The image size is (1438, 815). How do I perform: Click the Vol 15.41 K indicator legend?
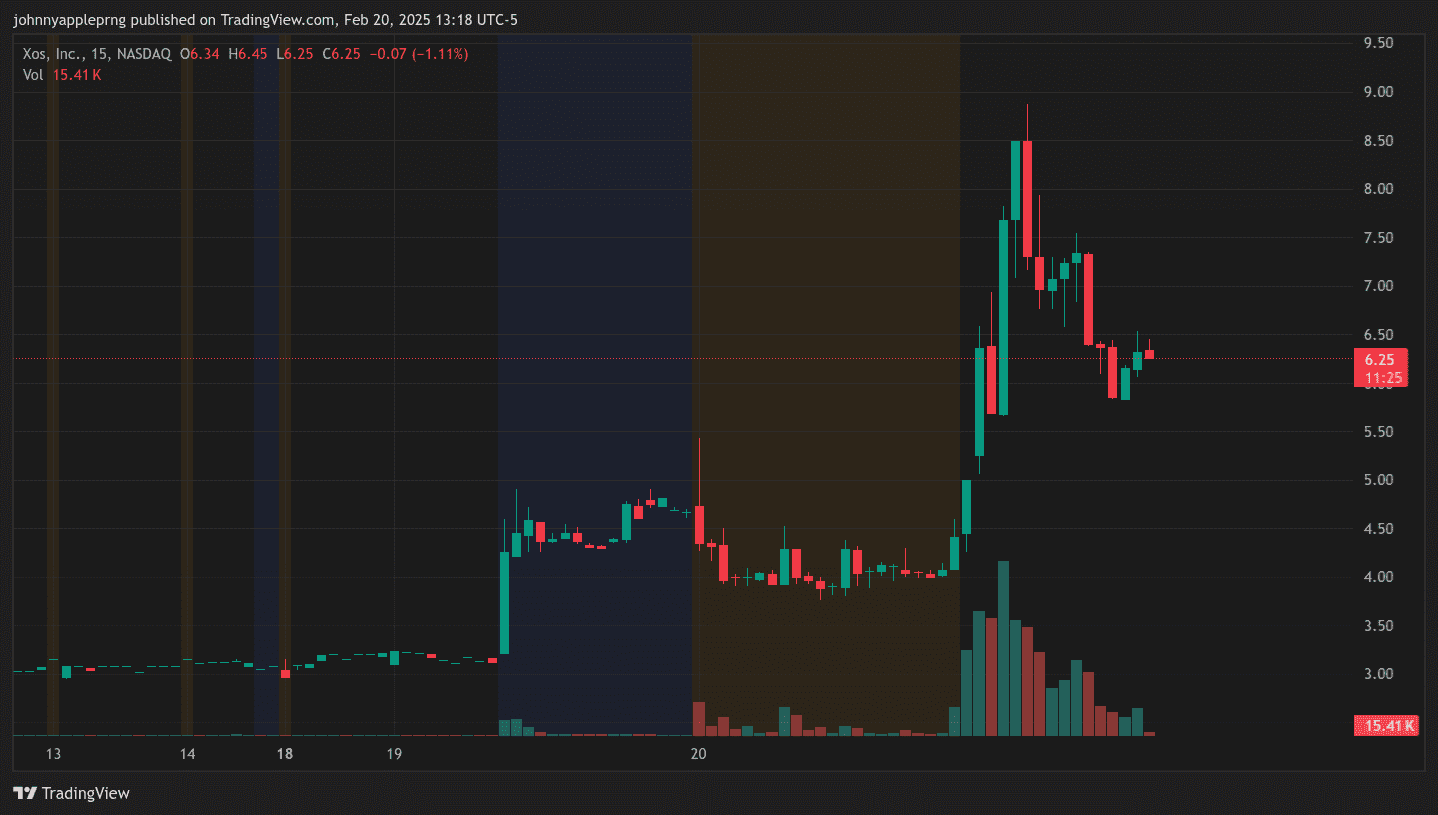point(62,75)
